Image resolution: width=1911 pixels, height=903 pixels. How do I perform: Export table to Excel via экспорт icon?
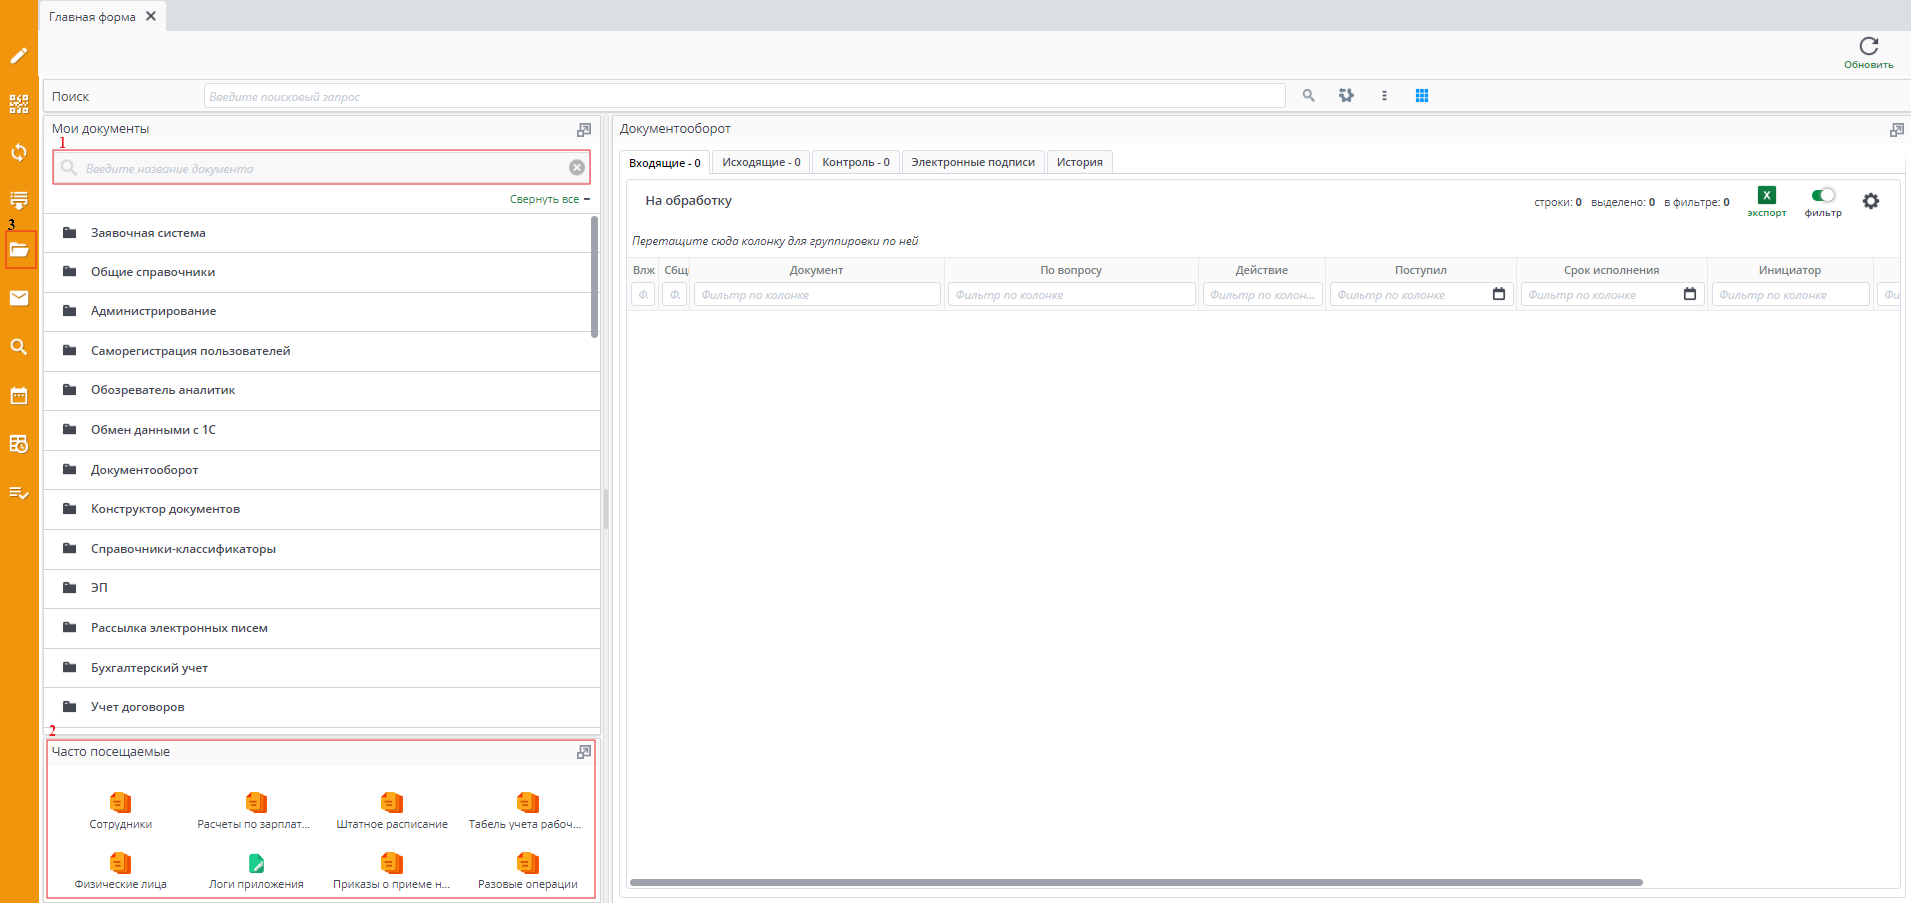[1766, 196]
